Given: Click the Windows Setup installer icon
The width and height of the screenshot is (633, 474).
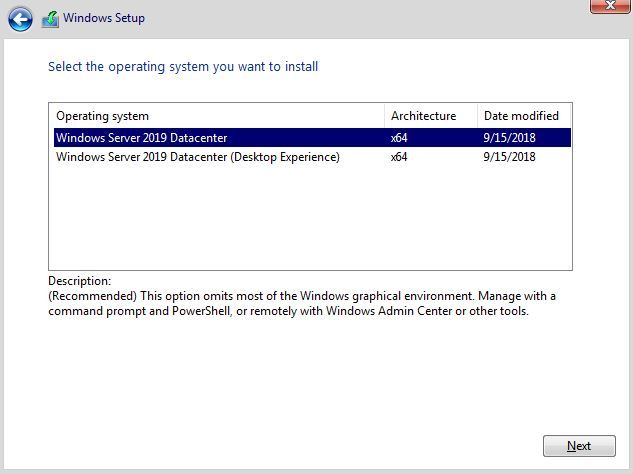Looking at the screenshot, I should point(50,19).
